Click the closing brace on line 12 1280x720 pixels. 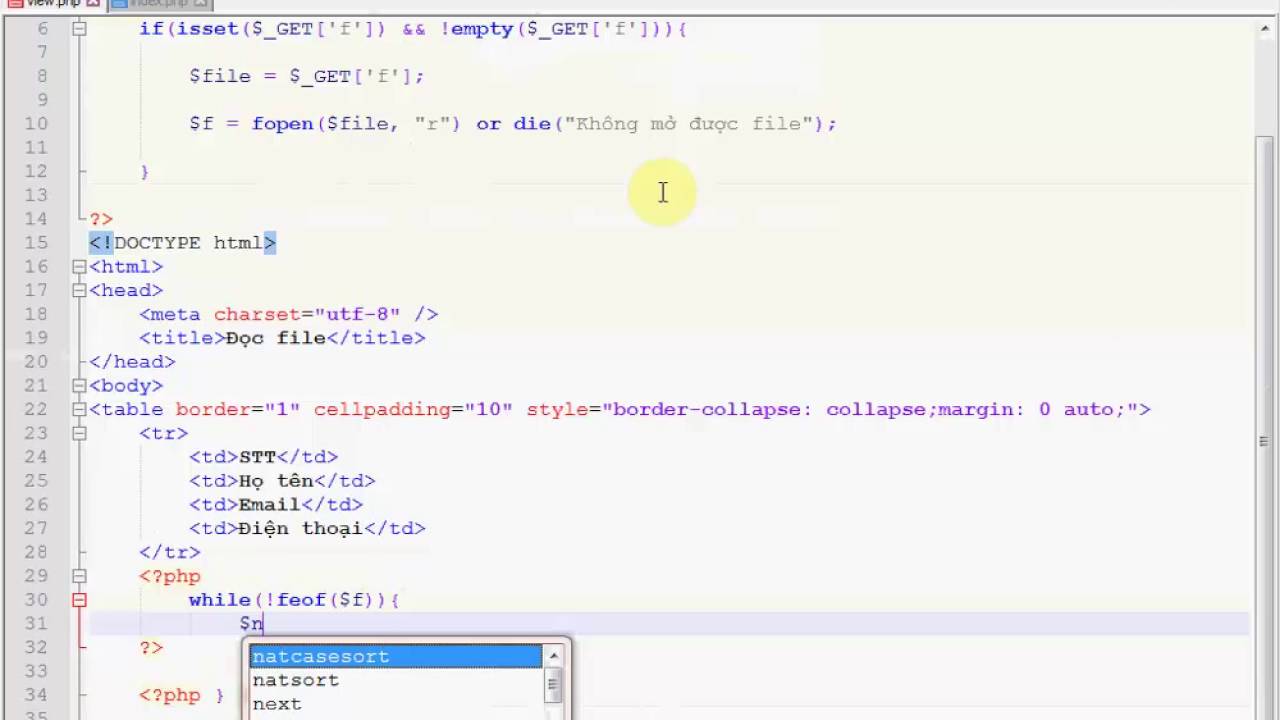click(145, 172)
